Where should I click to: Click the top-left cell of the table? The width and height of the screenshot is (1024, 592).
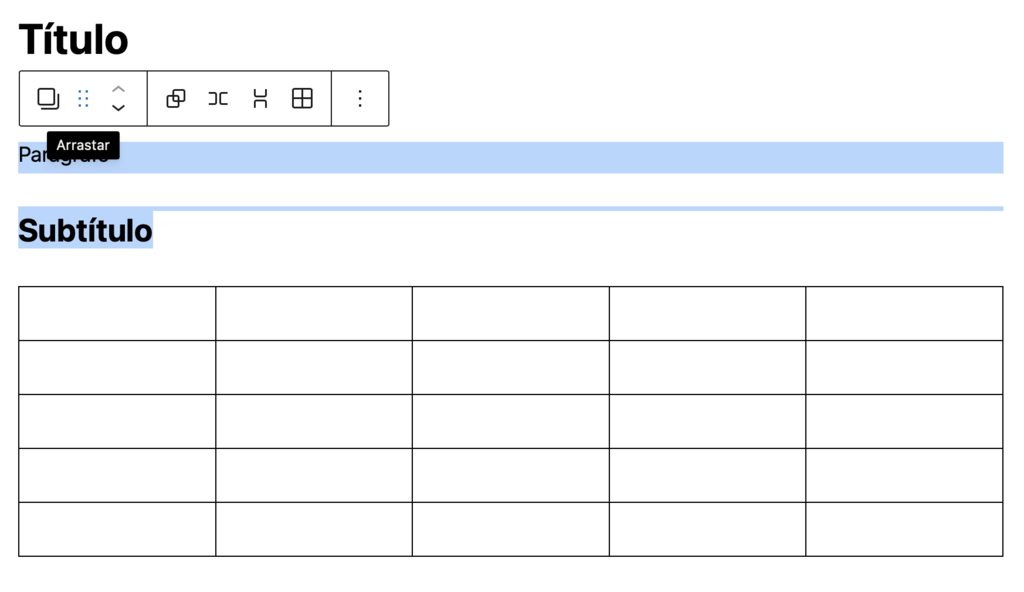[x=117, y=313]
